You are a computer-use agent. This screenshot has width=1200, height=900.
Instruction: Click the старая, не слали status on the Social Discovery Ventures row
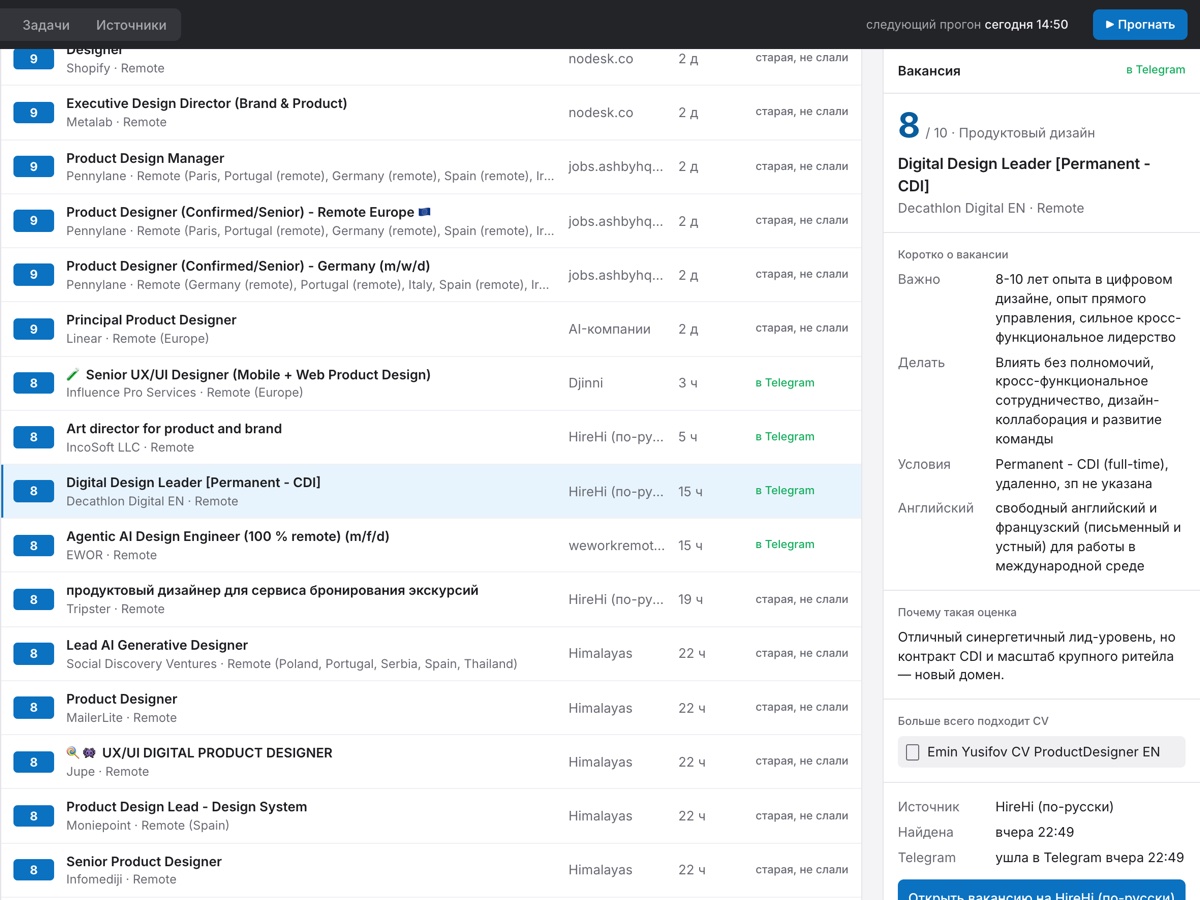(801, 653)
